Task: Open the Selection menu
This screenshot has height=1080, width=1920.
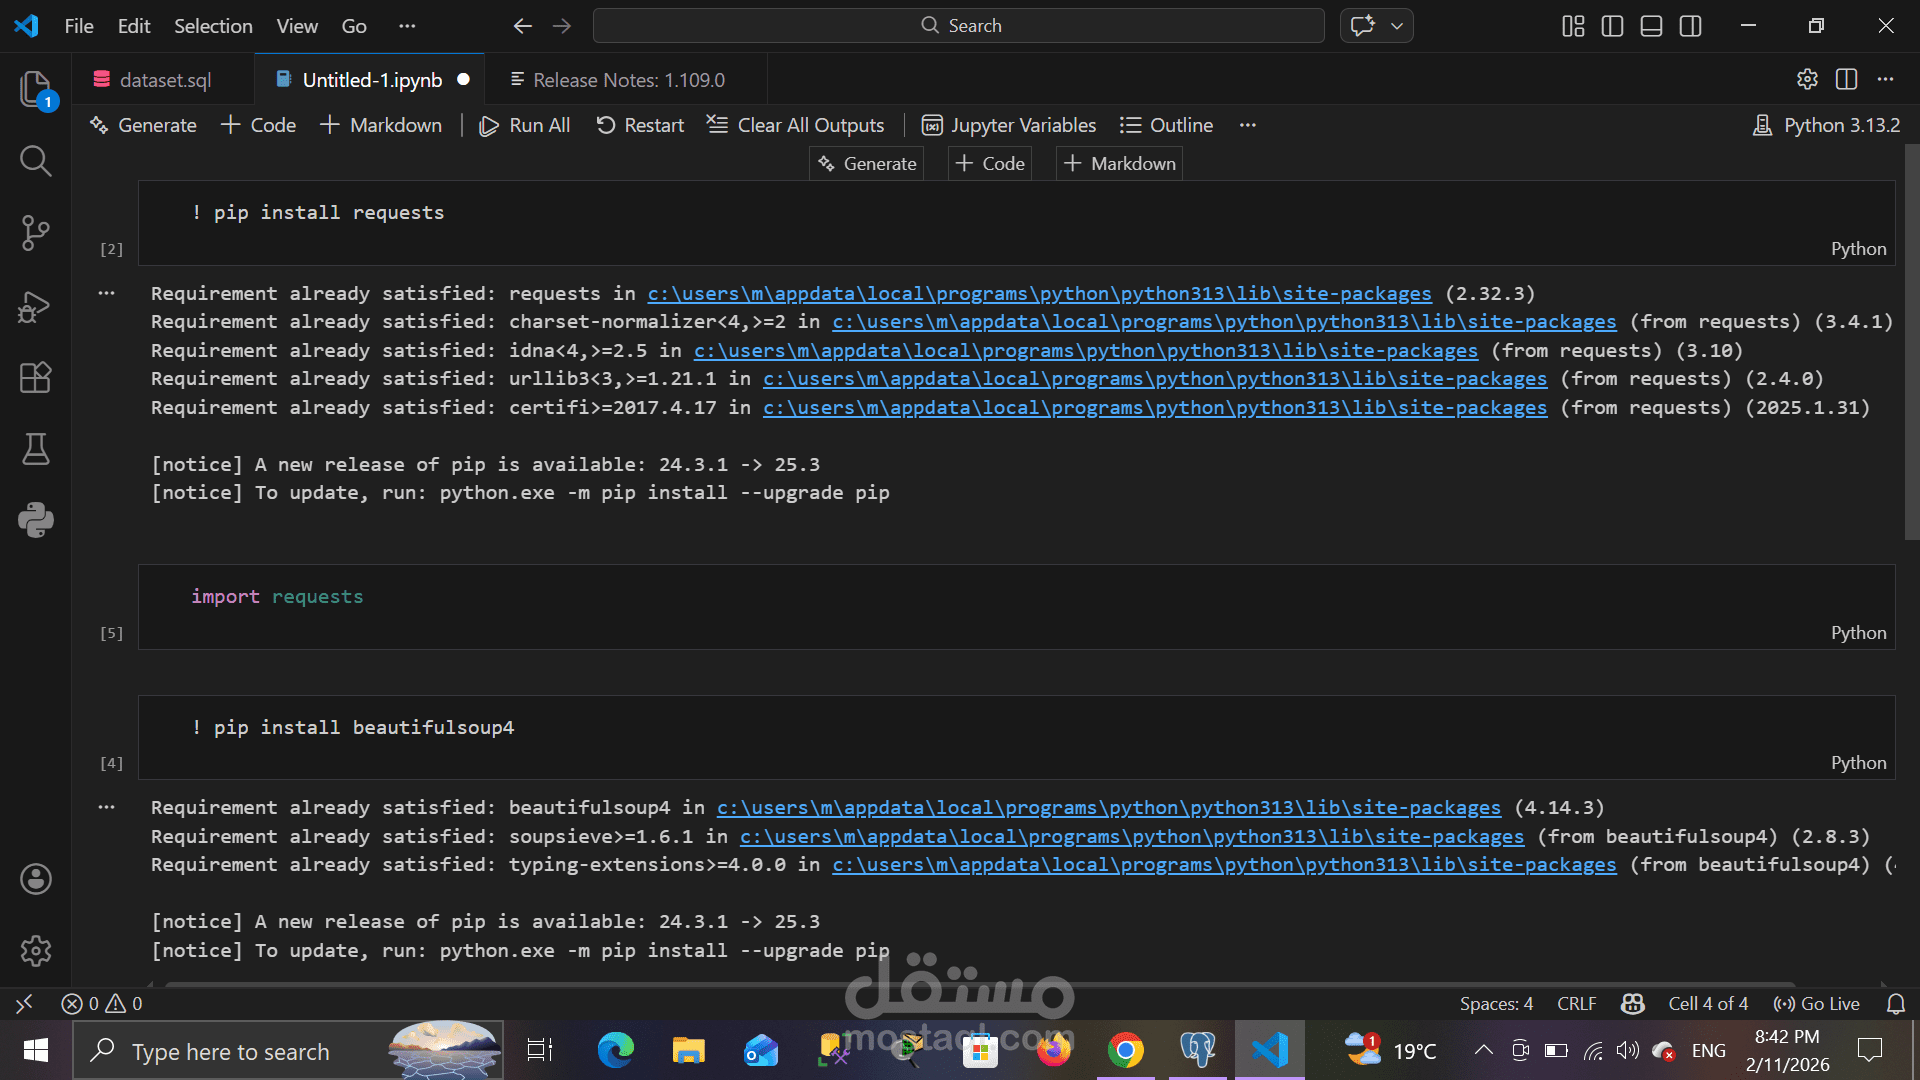Action: click(x=213, y=26)
